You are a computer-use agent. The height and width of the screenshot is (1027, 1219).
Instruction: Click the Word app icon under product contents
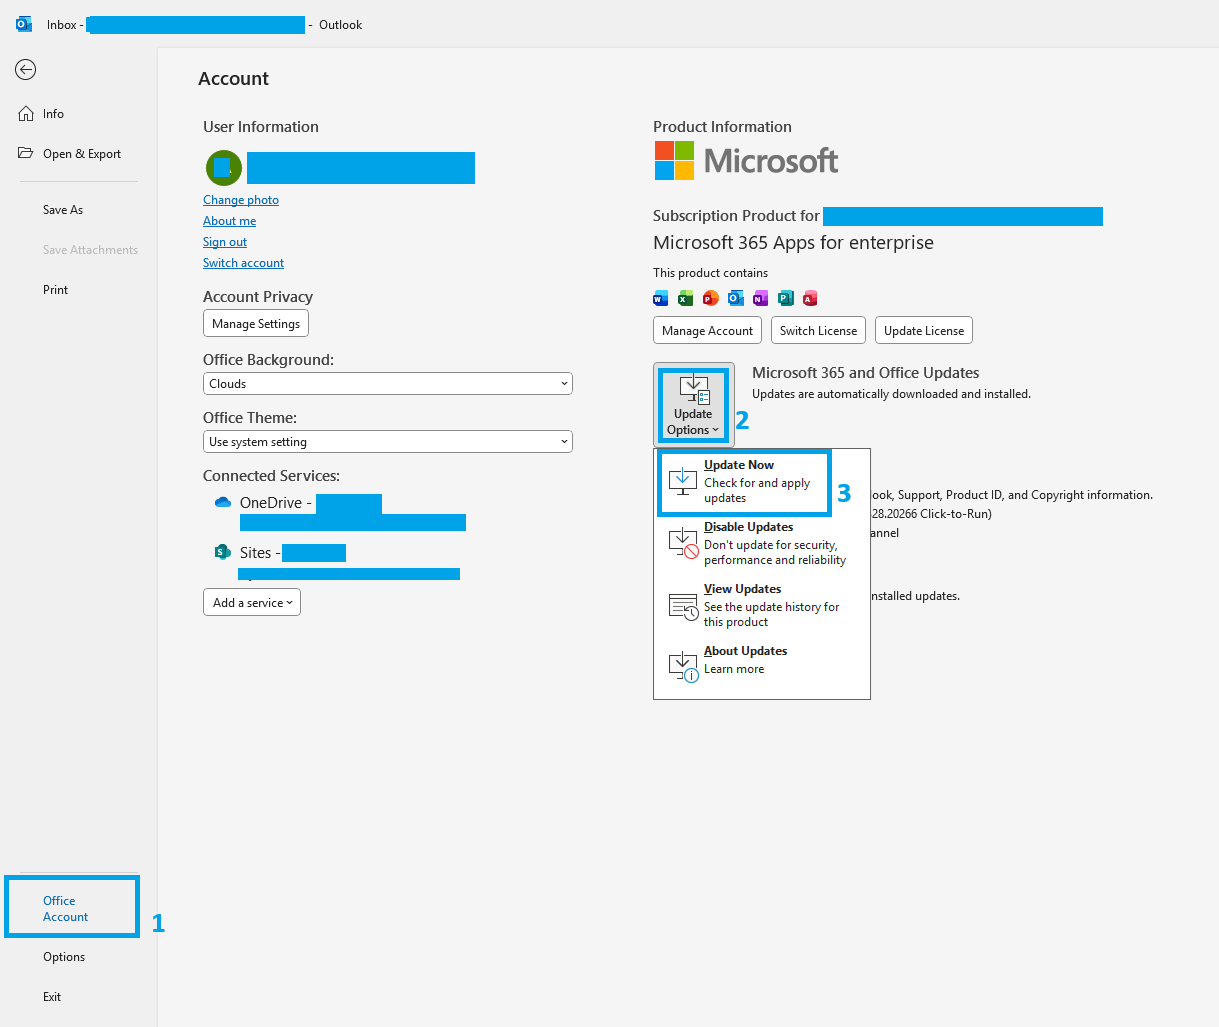[x=660, y=298]
